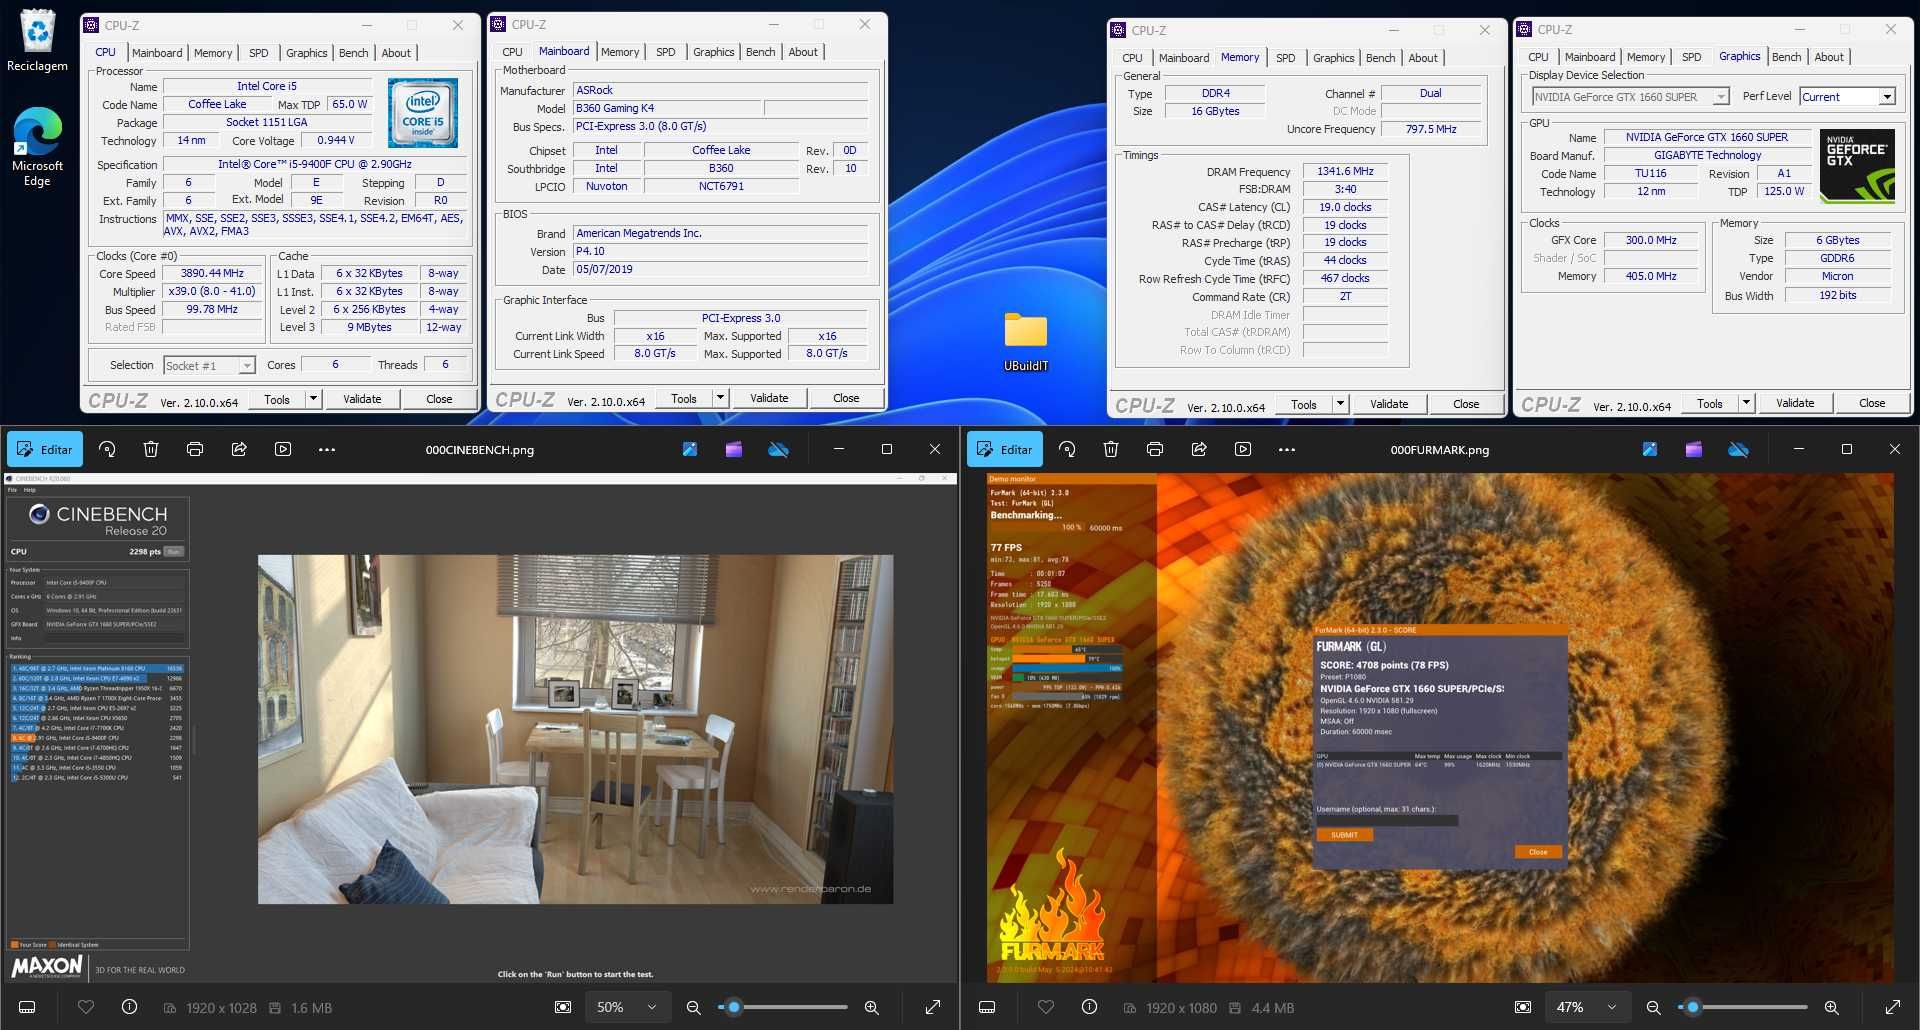Click Close button in Mainboard CPU-Z window
The height and width of the screenshot is (1030, 1920).
coord(846,398)
